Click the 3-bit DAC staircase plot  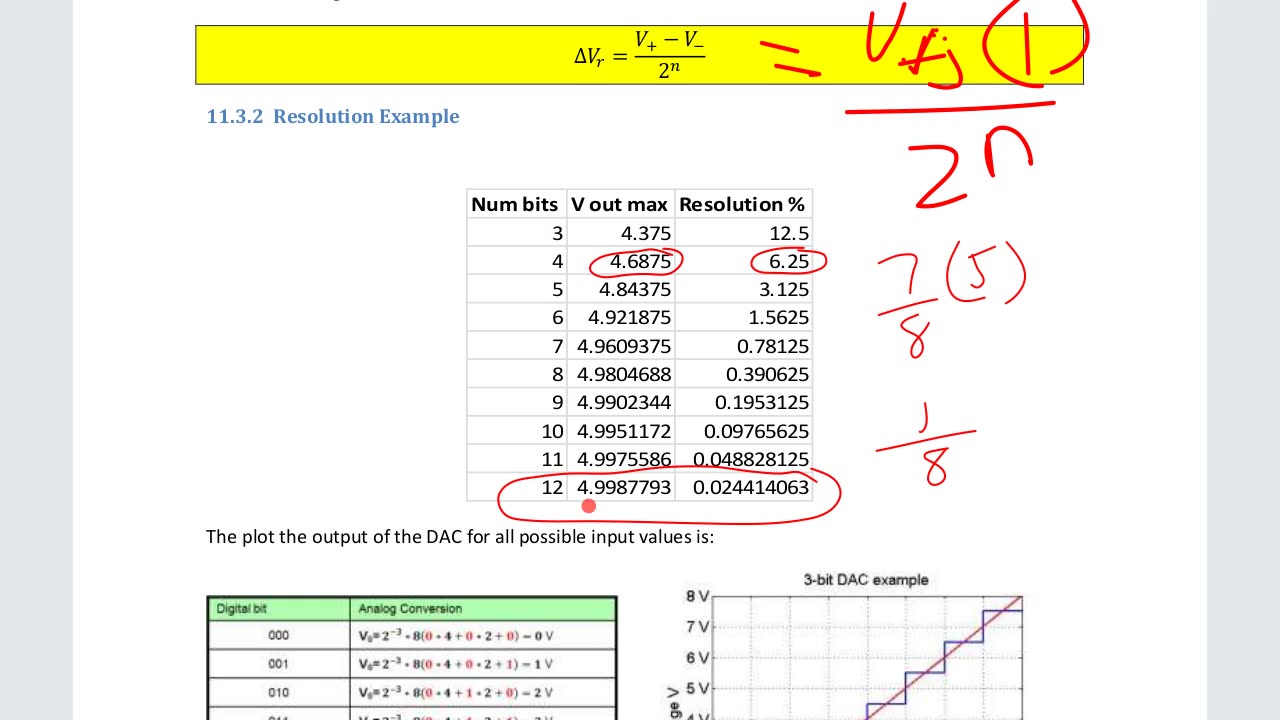868,658
